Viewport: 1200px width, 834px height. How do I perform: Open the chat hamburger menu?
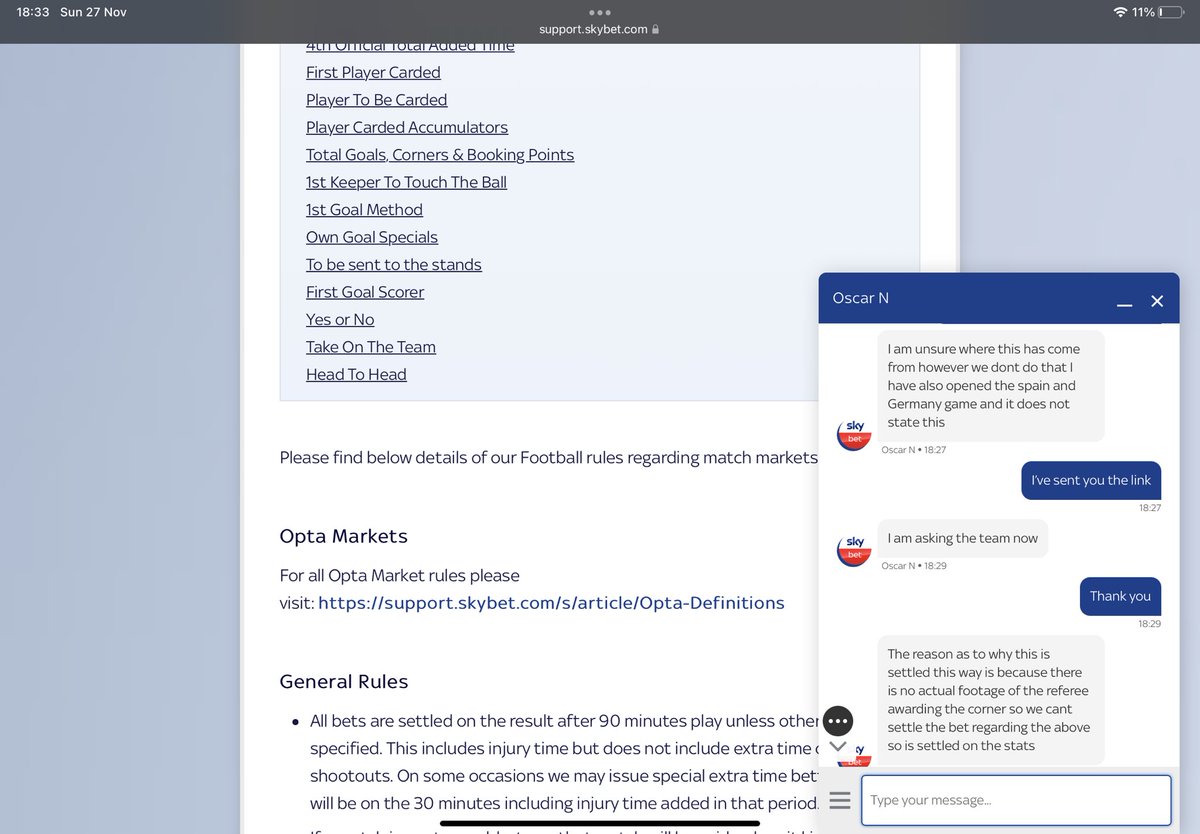coord(840,800)
